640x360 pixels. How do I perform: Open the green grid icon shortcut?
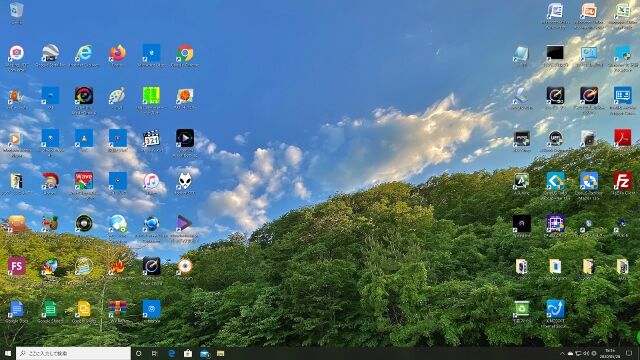point(151,96)
